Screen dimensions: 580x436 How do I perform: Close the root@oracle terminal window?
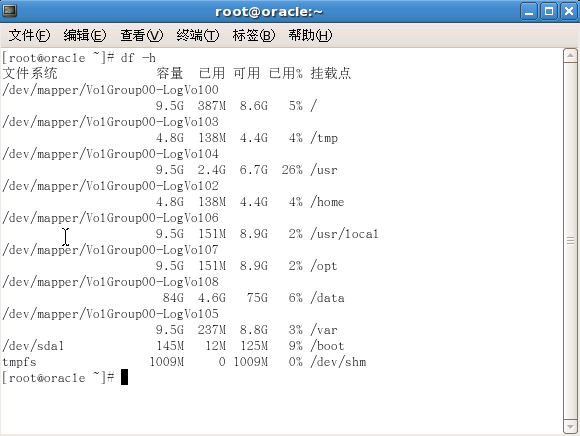(569, 11)
